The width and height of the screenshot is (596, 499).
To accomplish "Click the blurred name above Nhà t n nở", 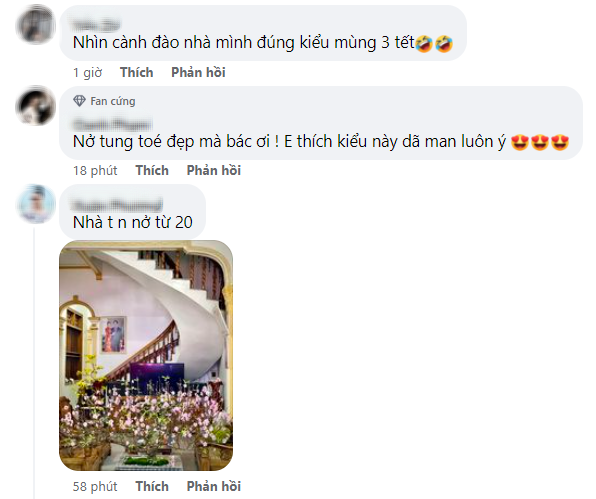I will pyautogui.click(x=117, y=204).
